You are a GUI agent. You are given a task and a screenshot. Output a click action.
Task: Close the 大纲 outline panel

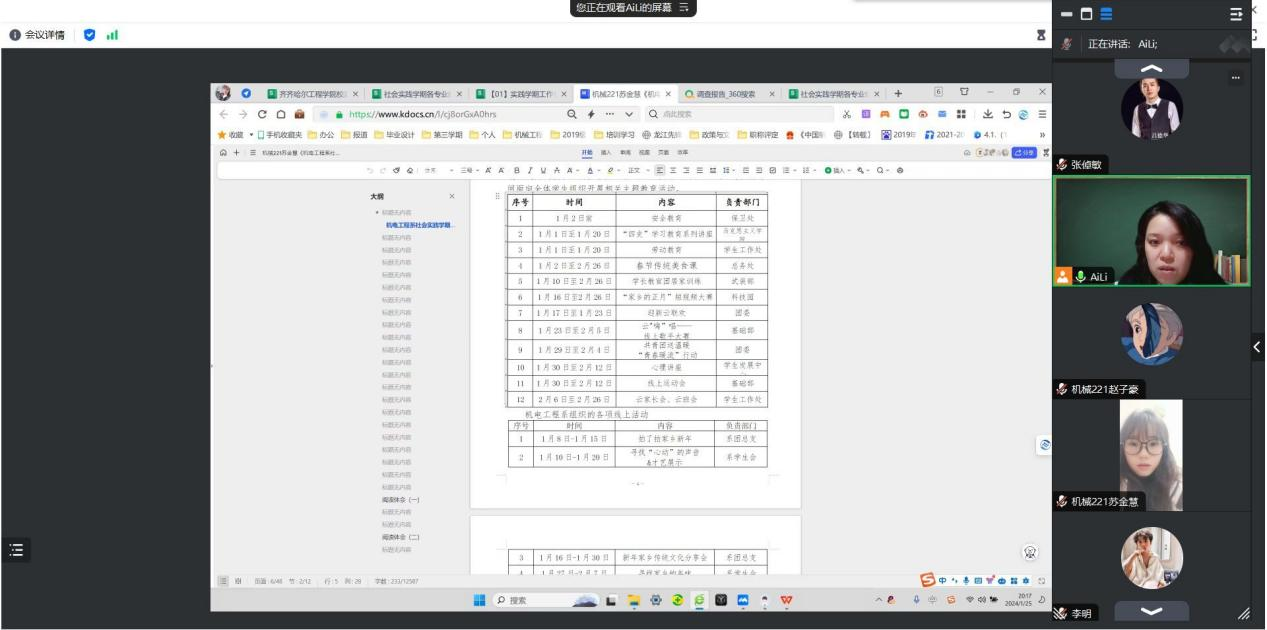[x=452, y=197]
